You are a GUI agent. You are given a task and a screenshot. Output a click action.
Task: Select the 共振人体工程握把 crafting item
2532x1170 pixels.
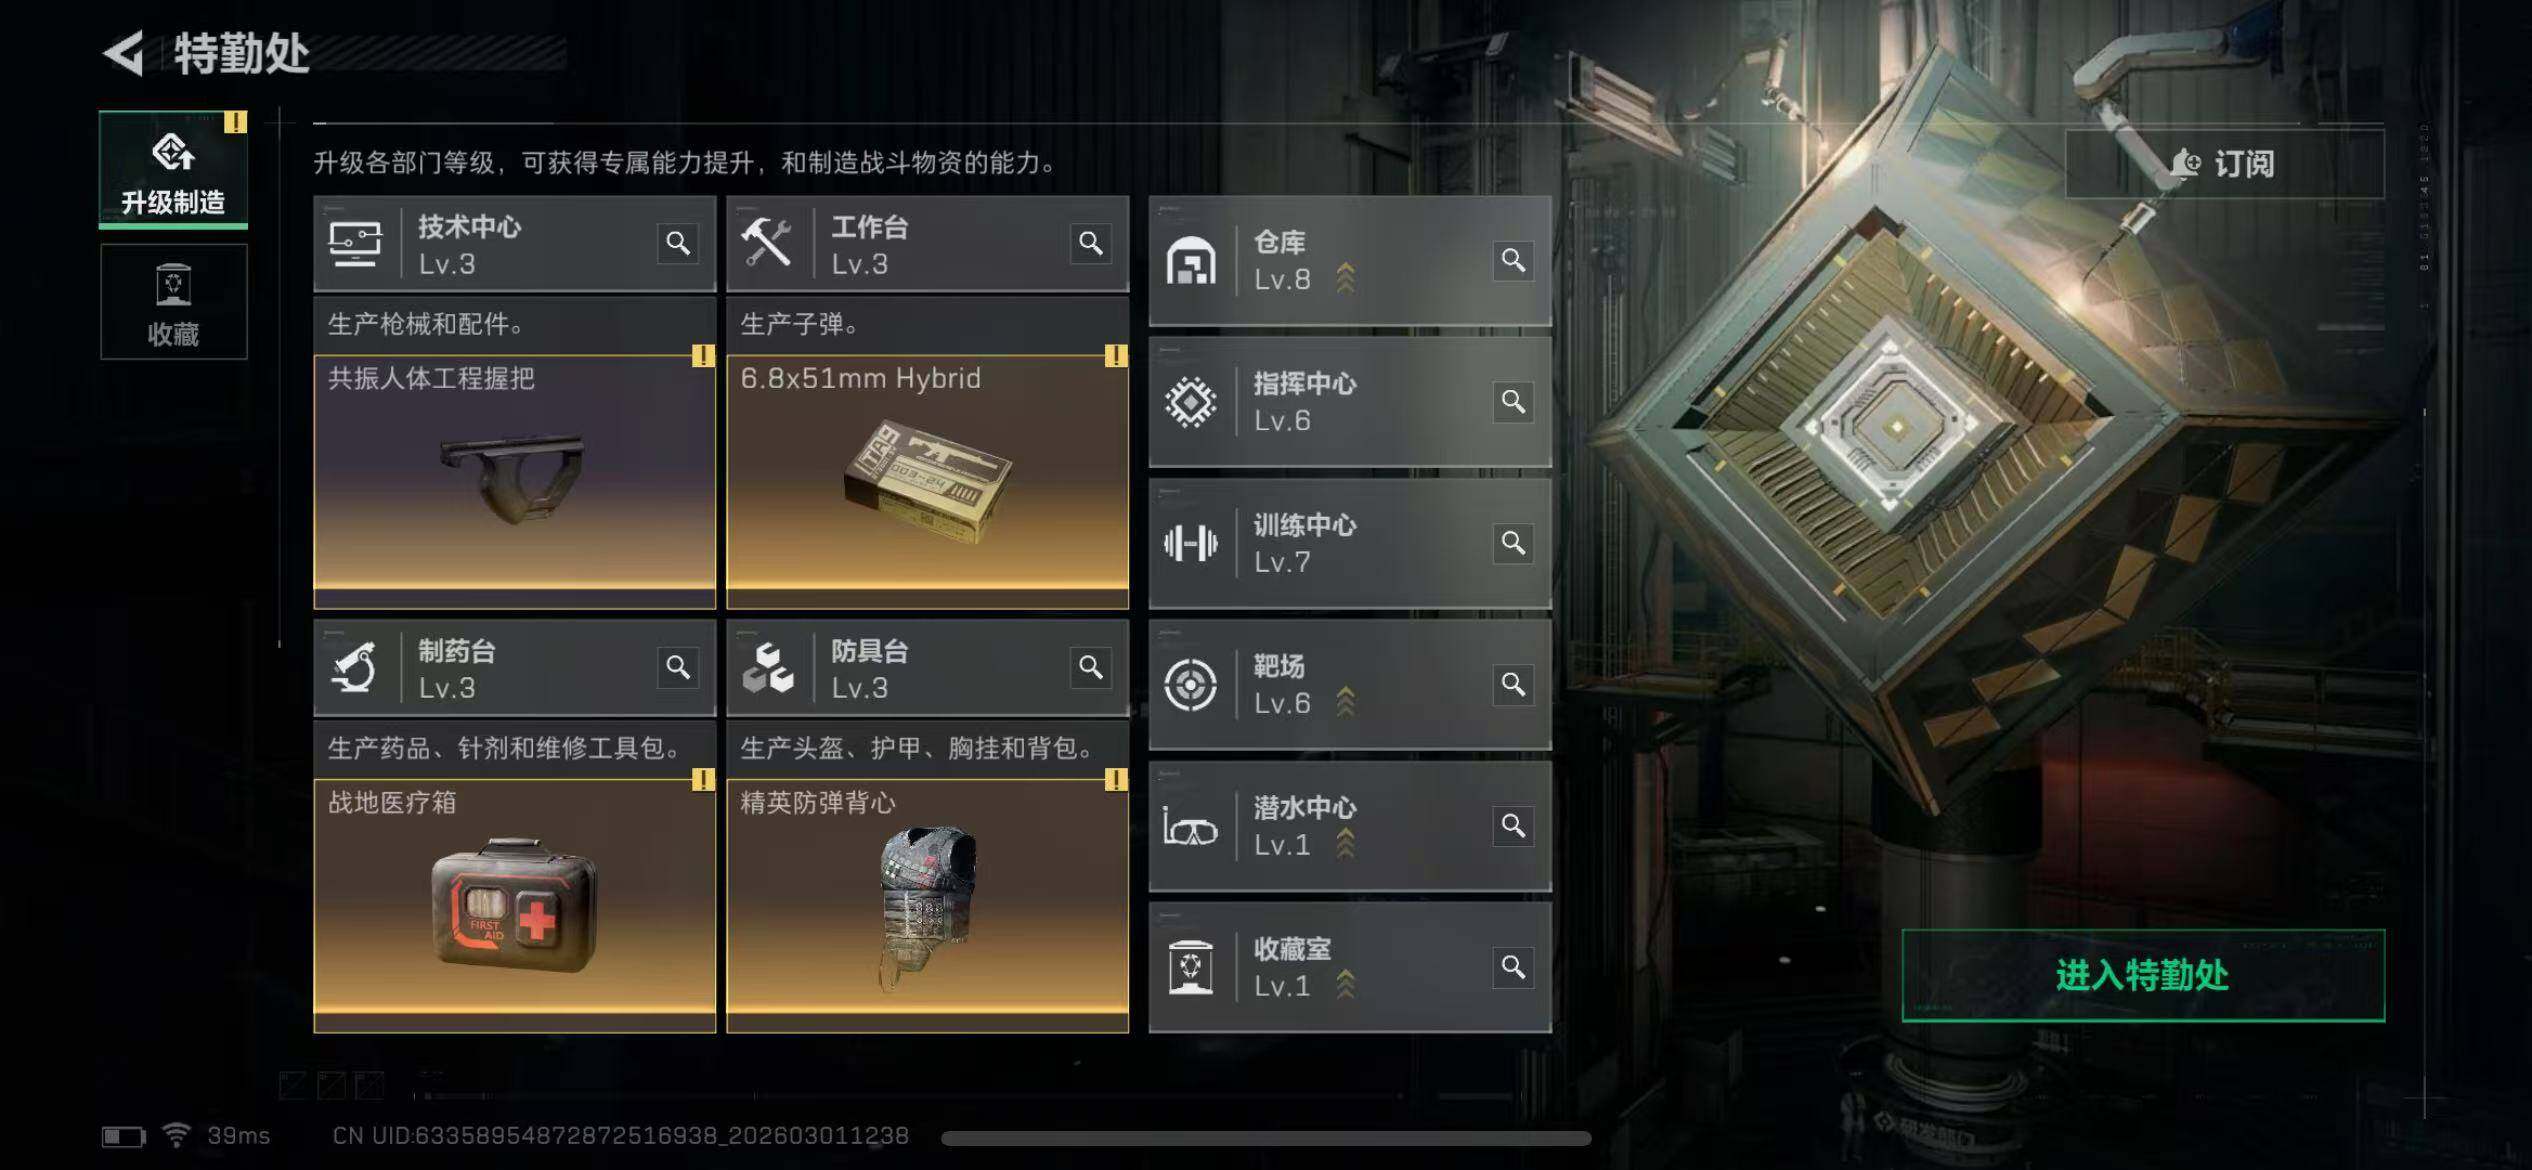point(514,482)
